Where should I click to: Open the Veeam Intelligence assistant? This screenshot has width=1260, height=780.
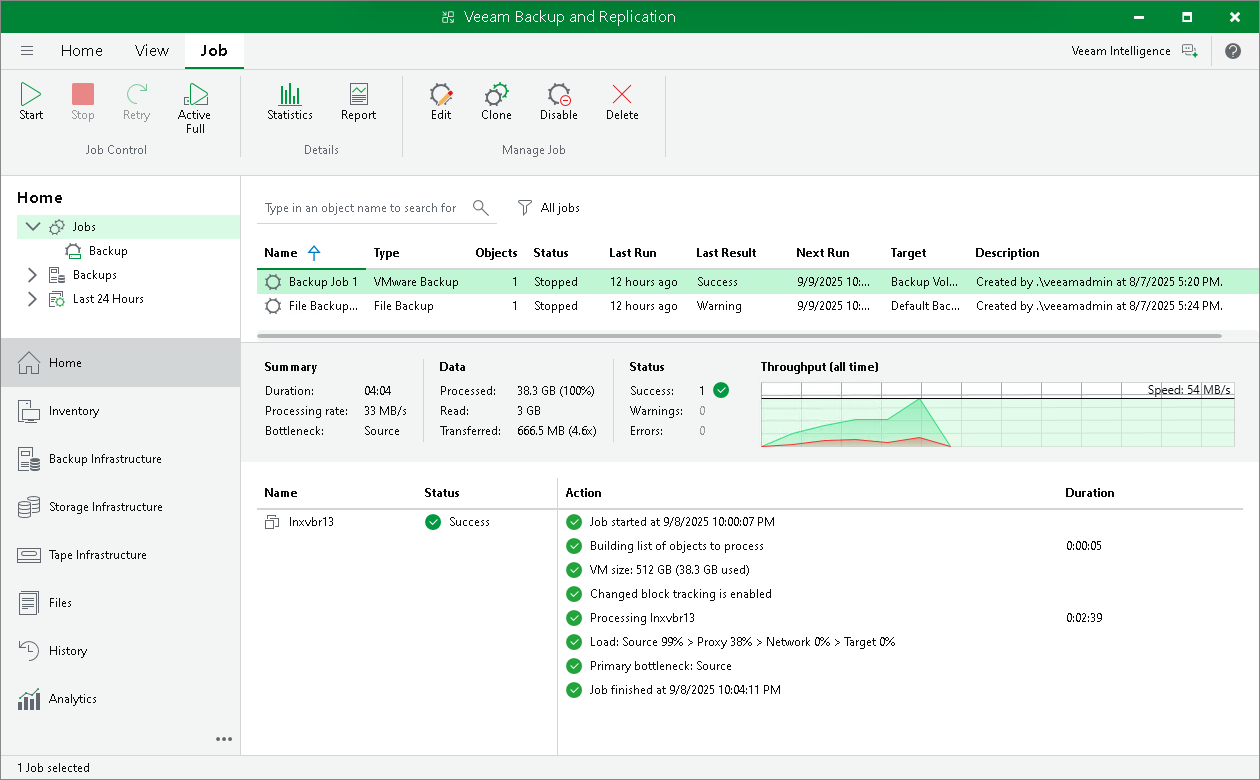point(1120,50)
